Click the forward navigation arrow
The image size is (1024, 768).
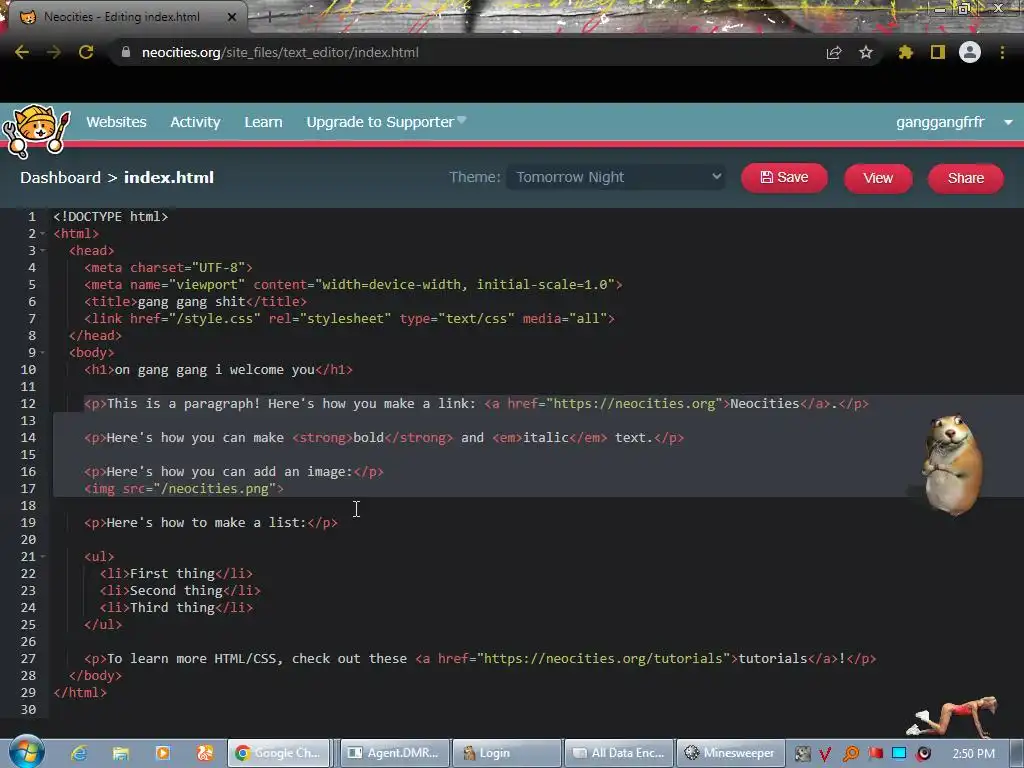click(x=54, y=52)
